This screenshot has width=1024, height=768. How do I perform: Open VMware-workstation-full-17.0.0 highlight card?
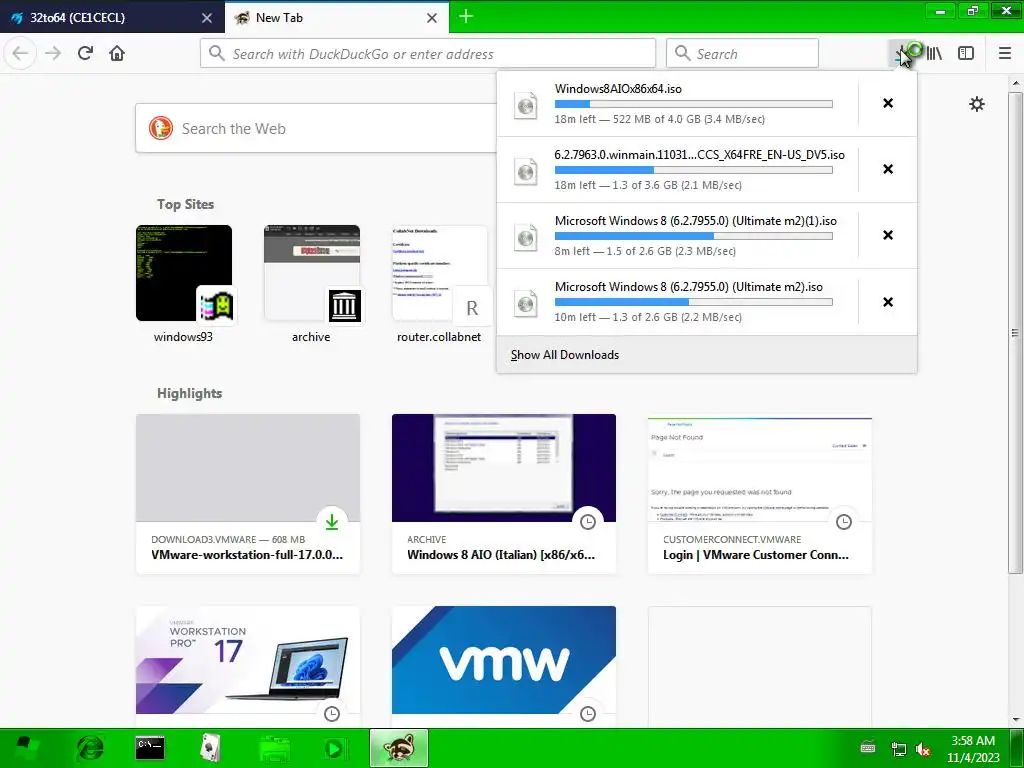[x=248, y=494]
